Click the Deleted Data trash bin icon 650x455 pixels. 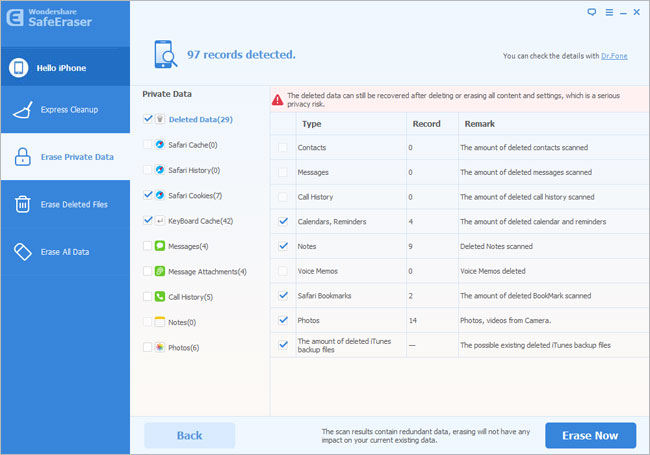160,119
